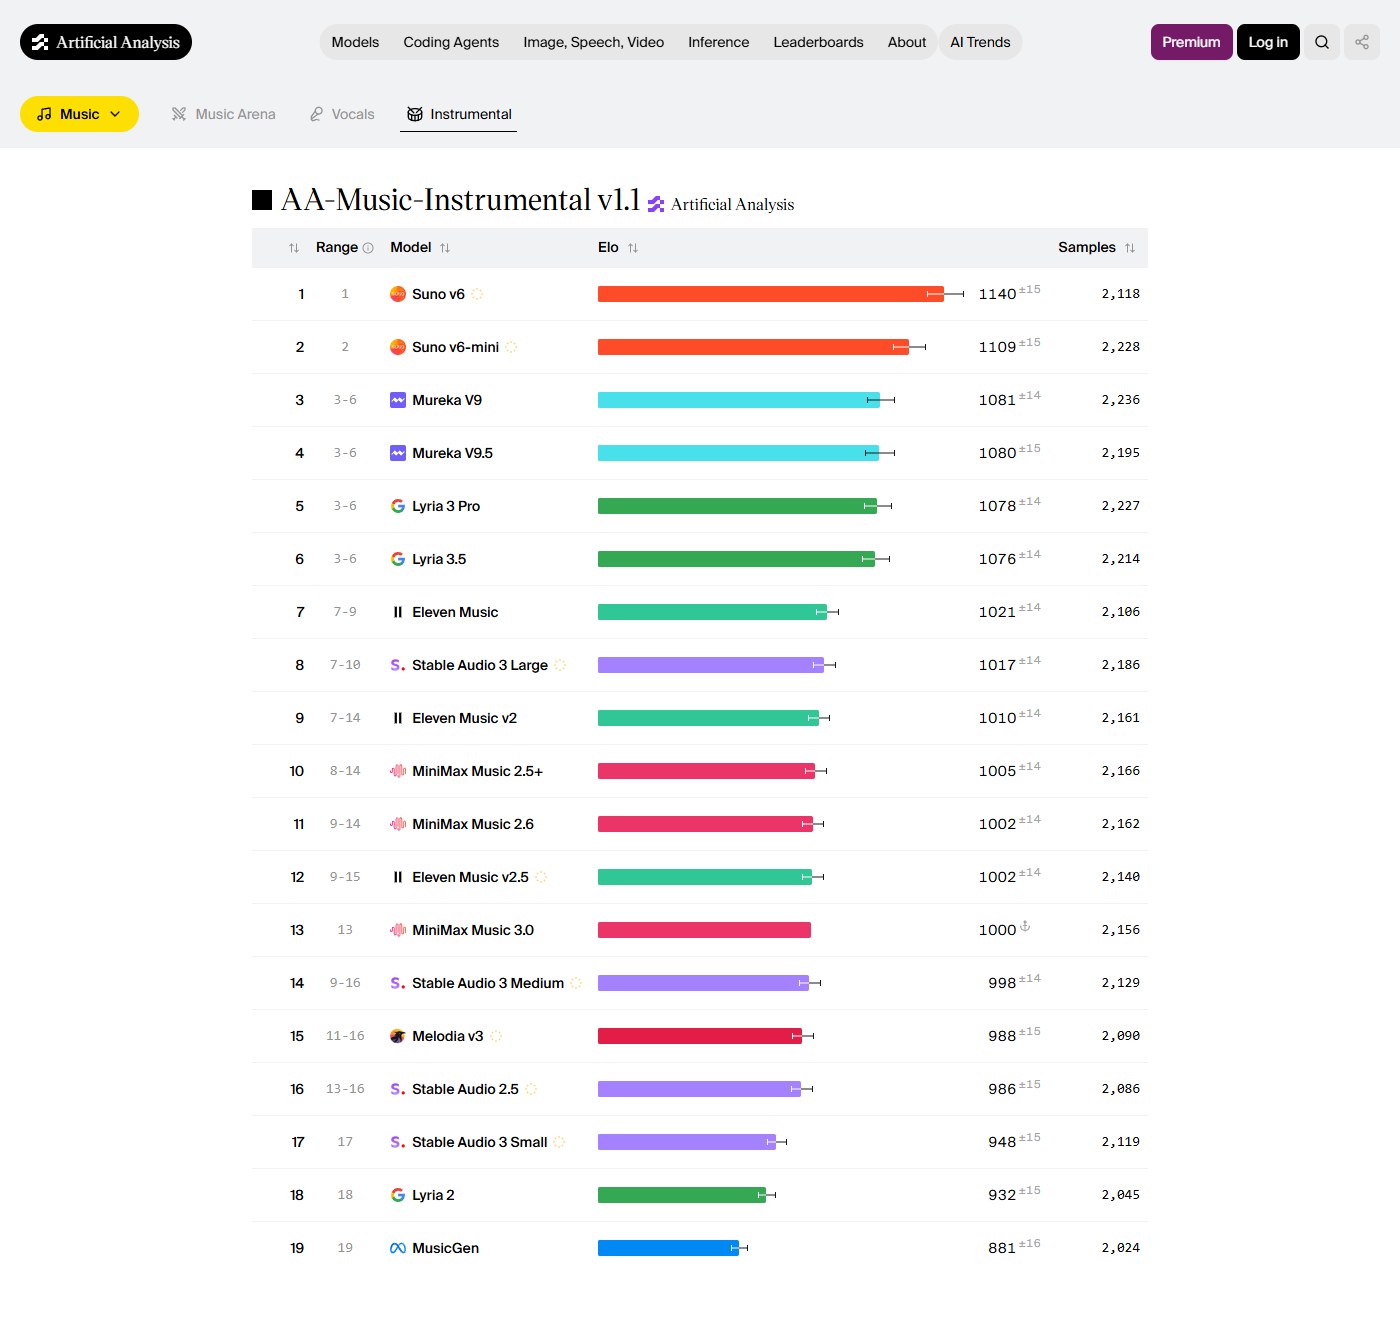Viewport: 1400px width, 1320px height.
Task: Open the Image, Speech, Video menu
Action: tap(594, 42)
